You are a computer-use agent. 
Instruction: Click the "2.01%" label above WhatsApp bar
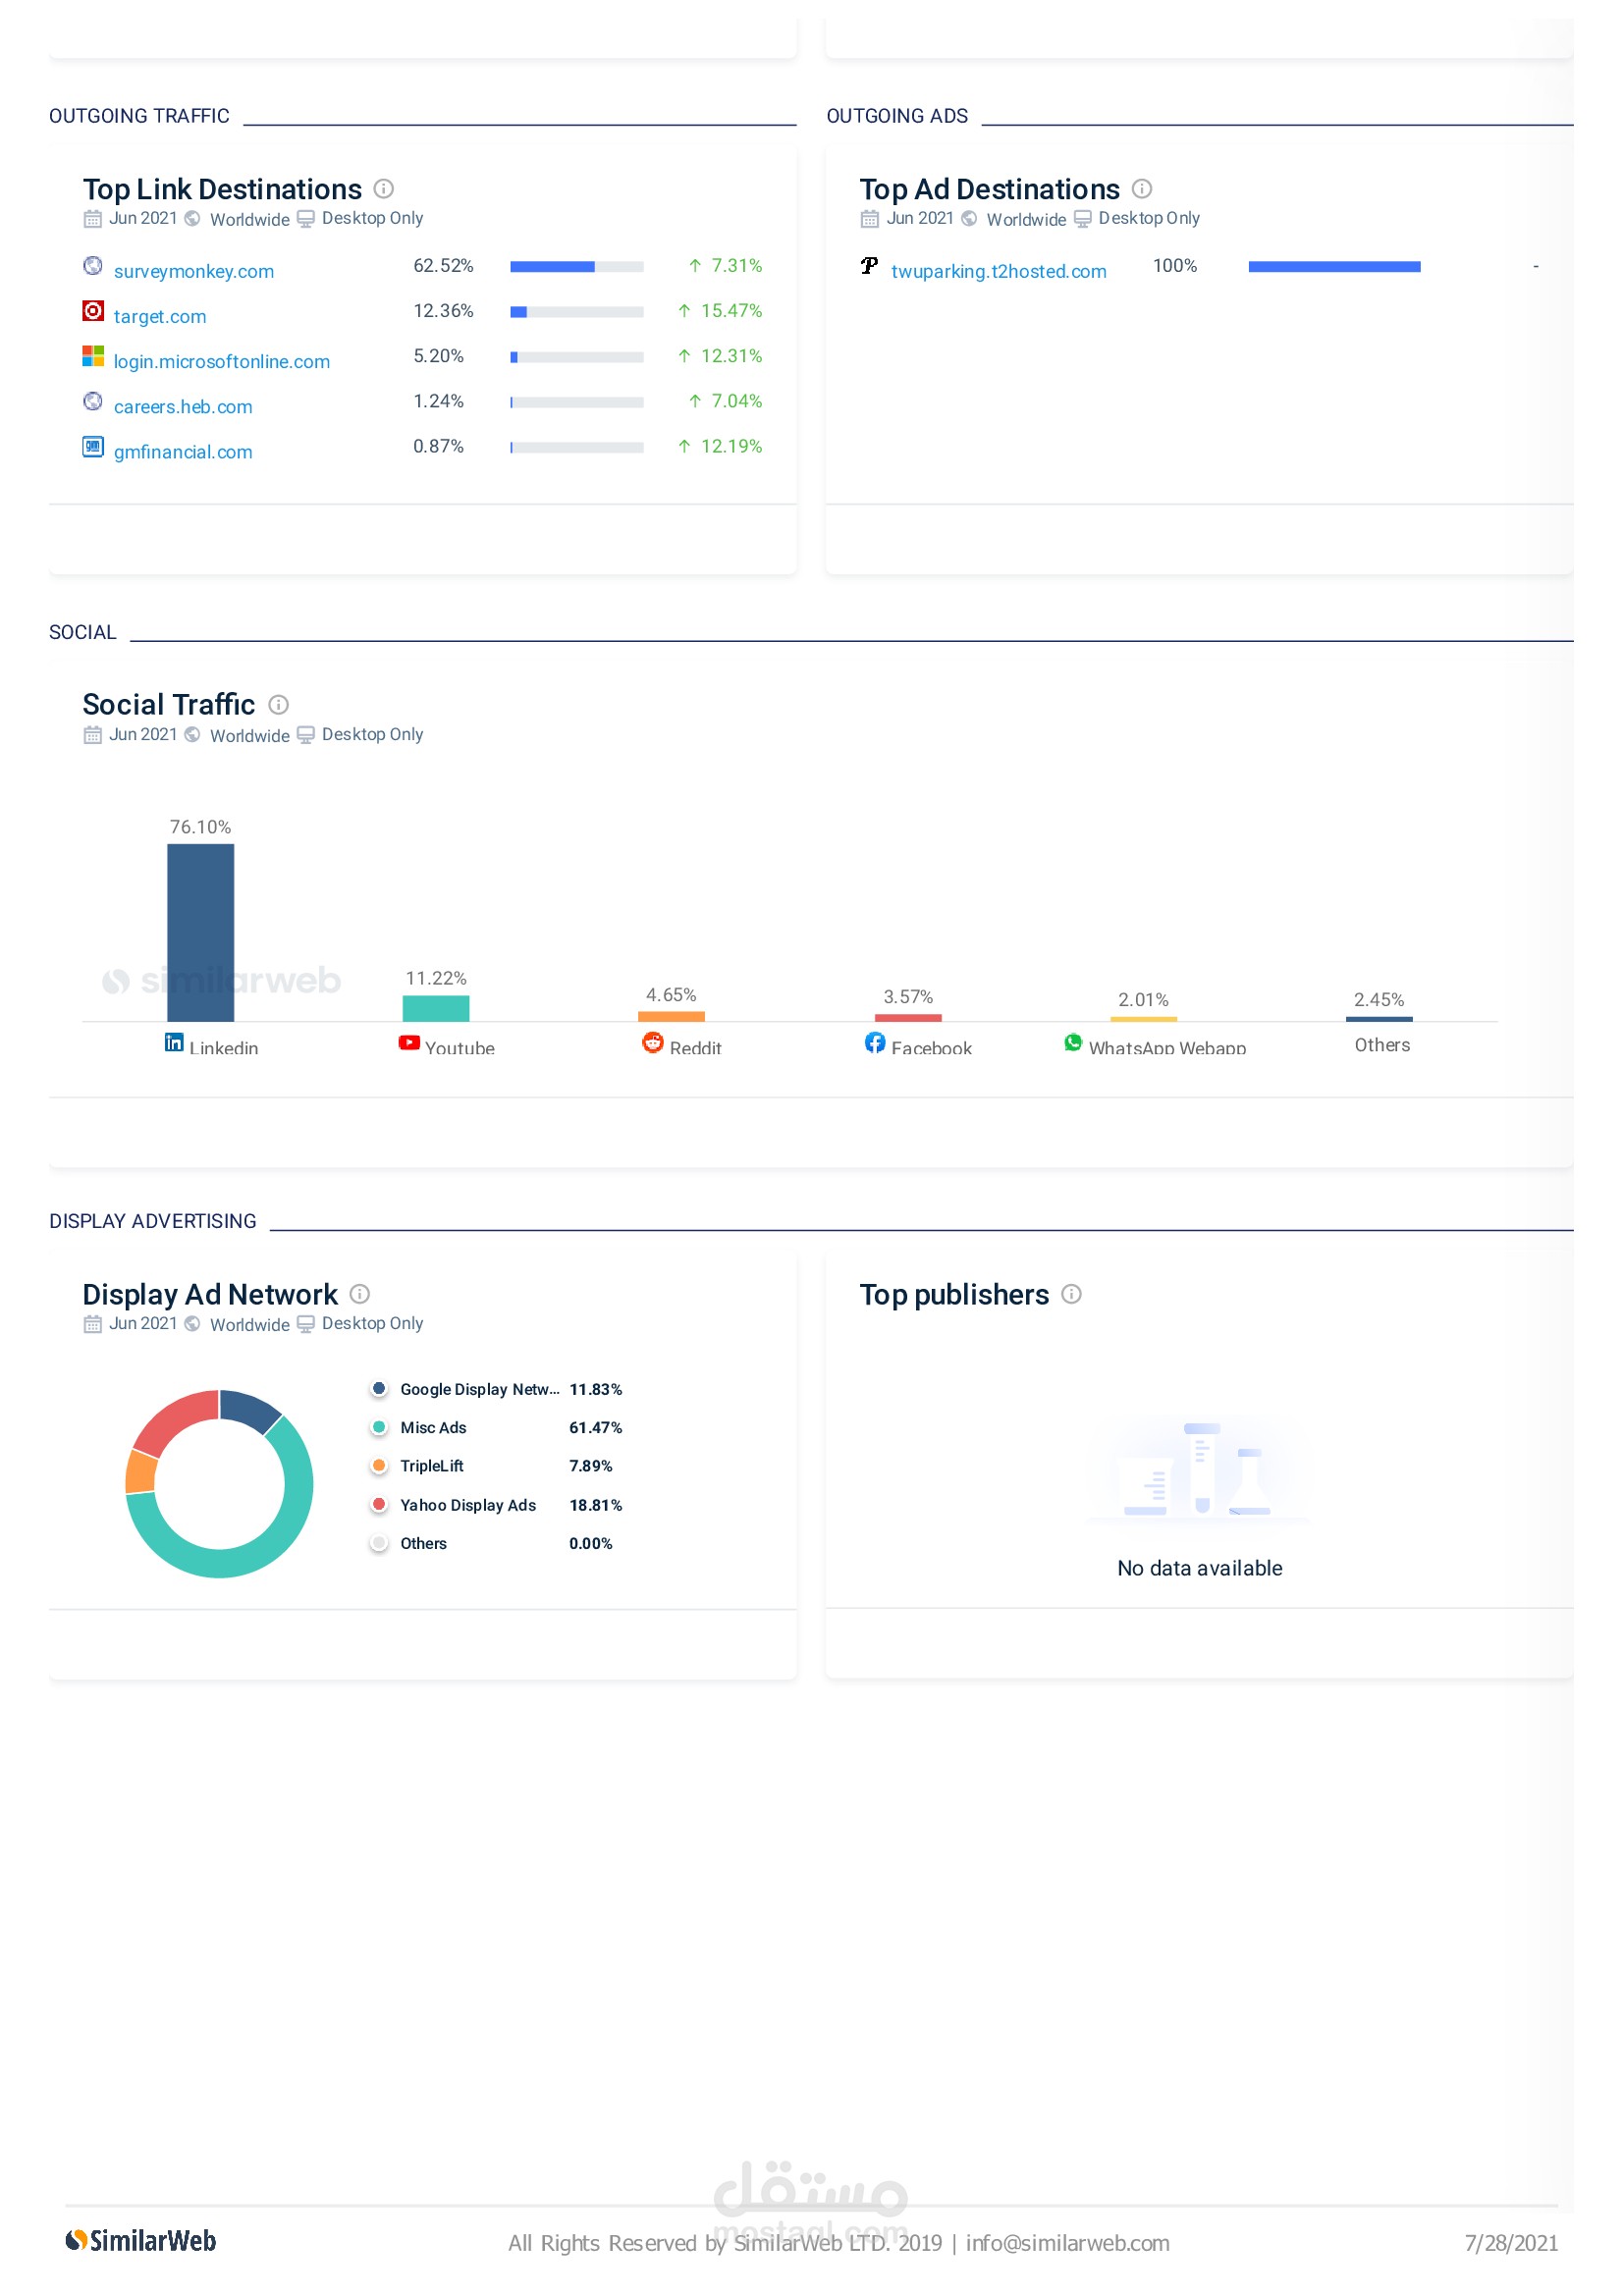[1143, 999]
